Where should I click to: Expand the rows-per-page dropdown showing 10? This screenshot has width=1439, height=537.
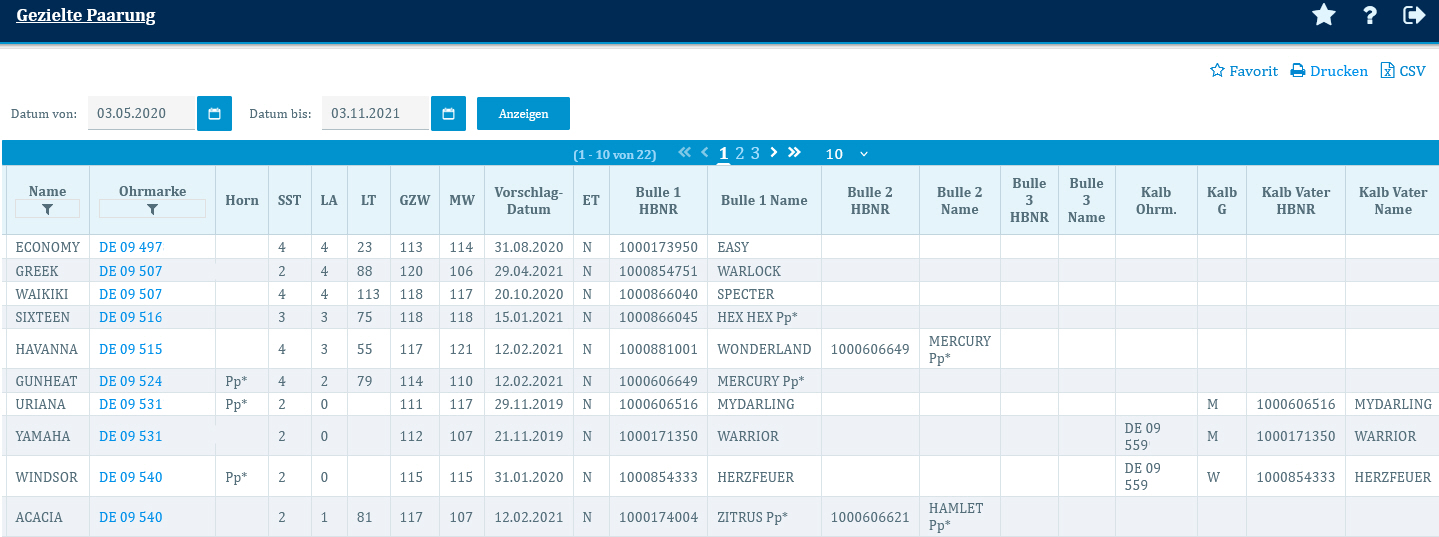point(846,154)
